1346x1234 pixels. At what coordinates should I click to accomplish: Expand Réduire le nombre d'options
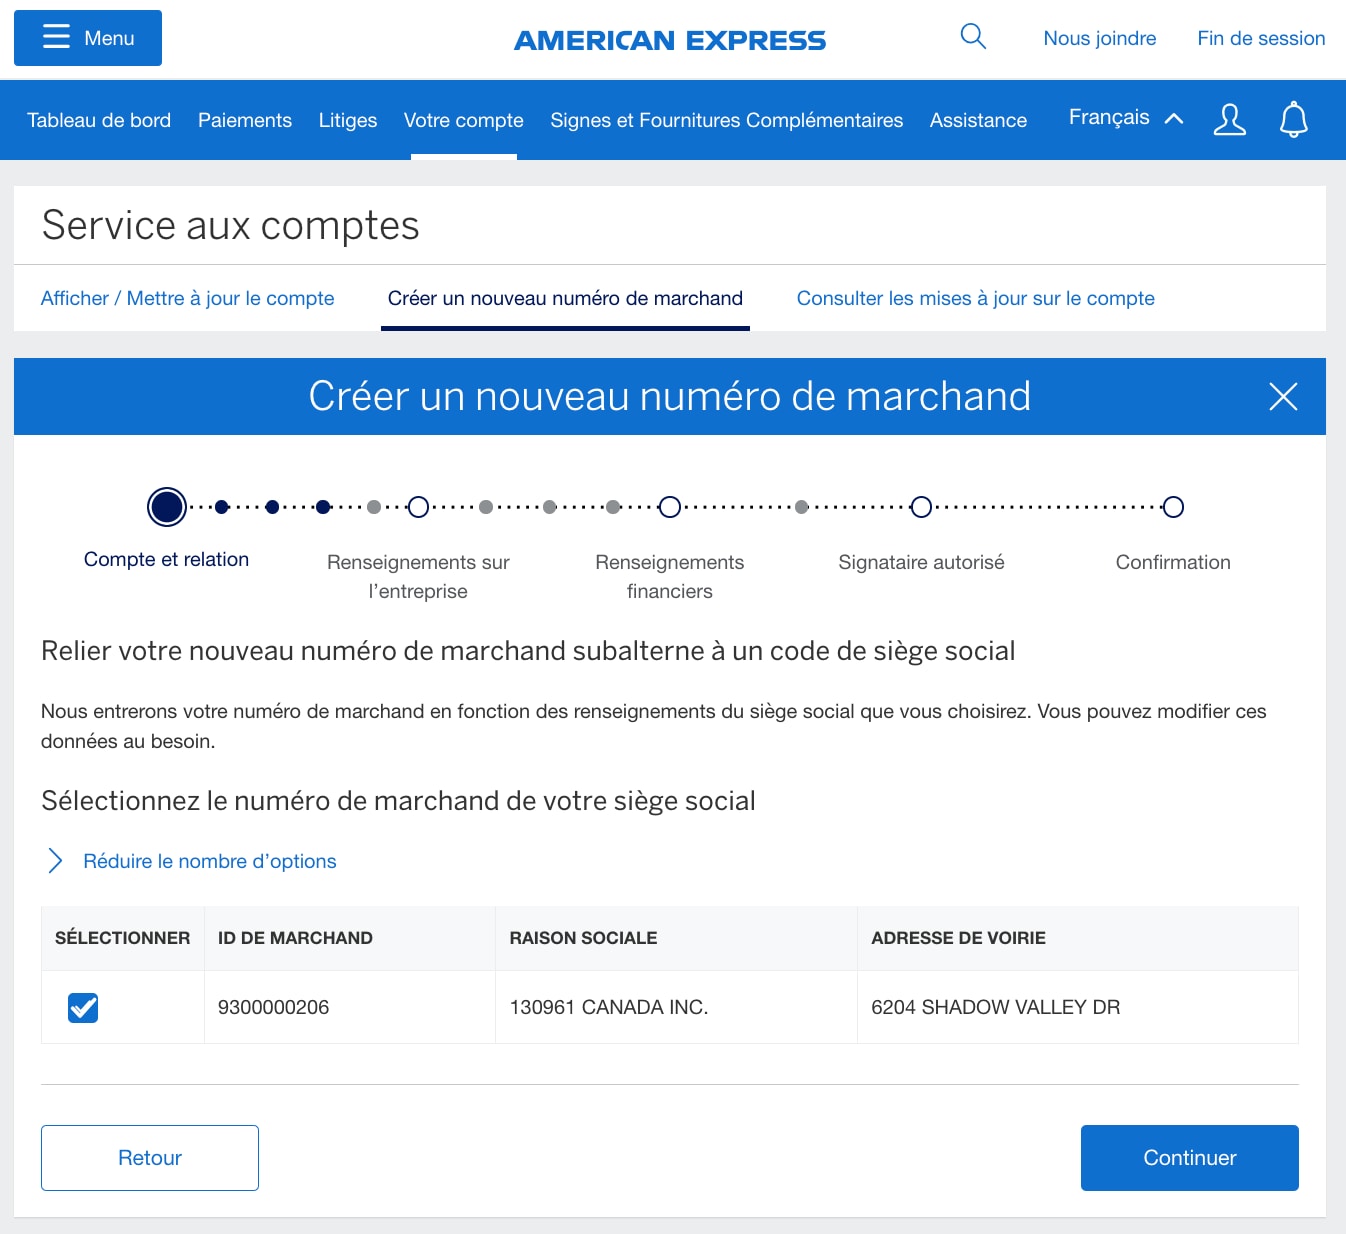point(209,861)
